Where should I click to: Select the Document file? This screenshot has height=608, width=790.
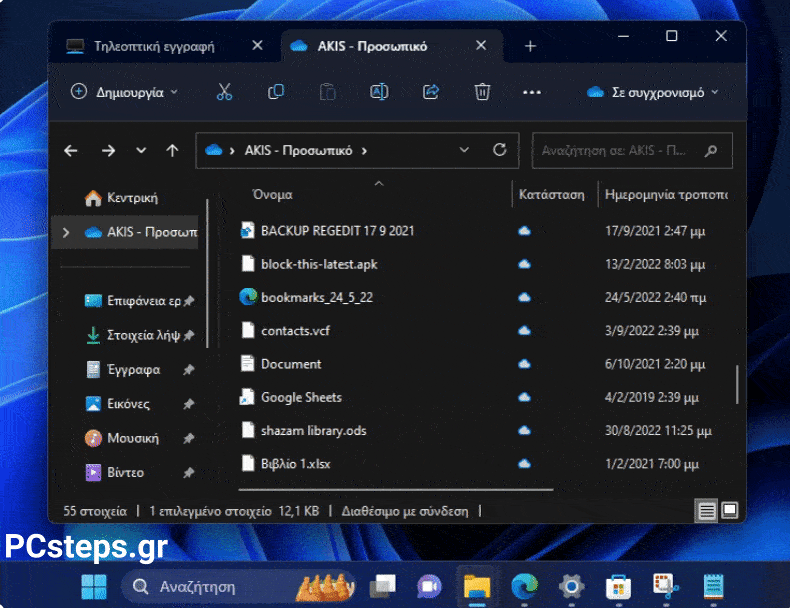(x=291, y=364)
